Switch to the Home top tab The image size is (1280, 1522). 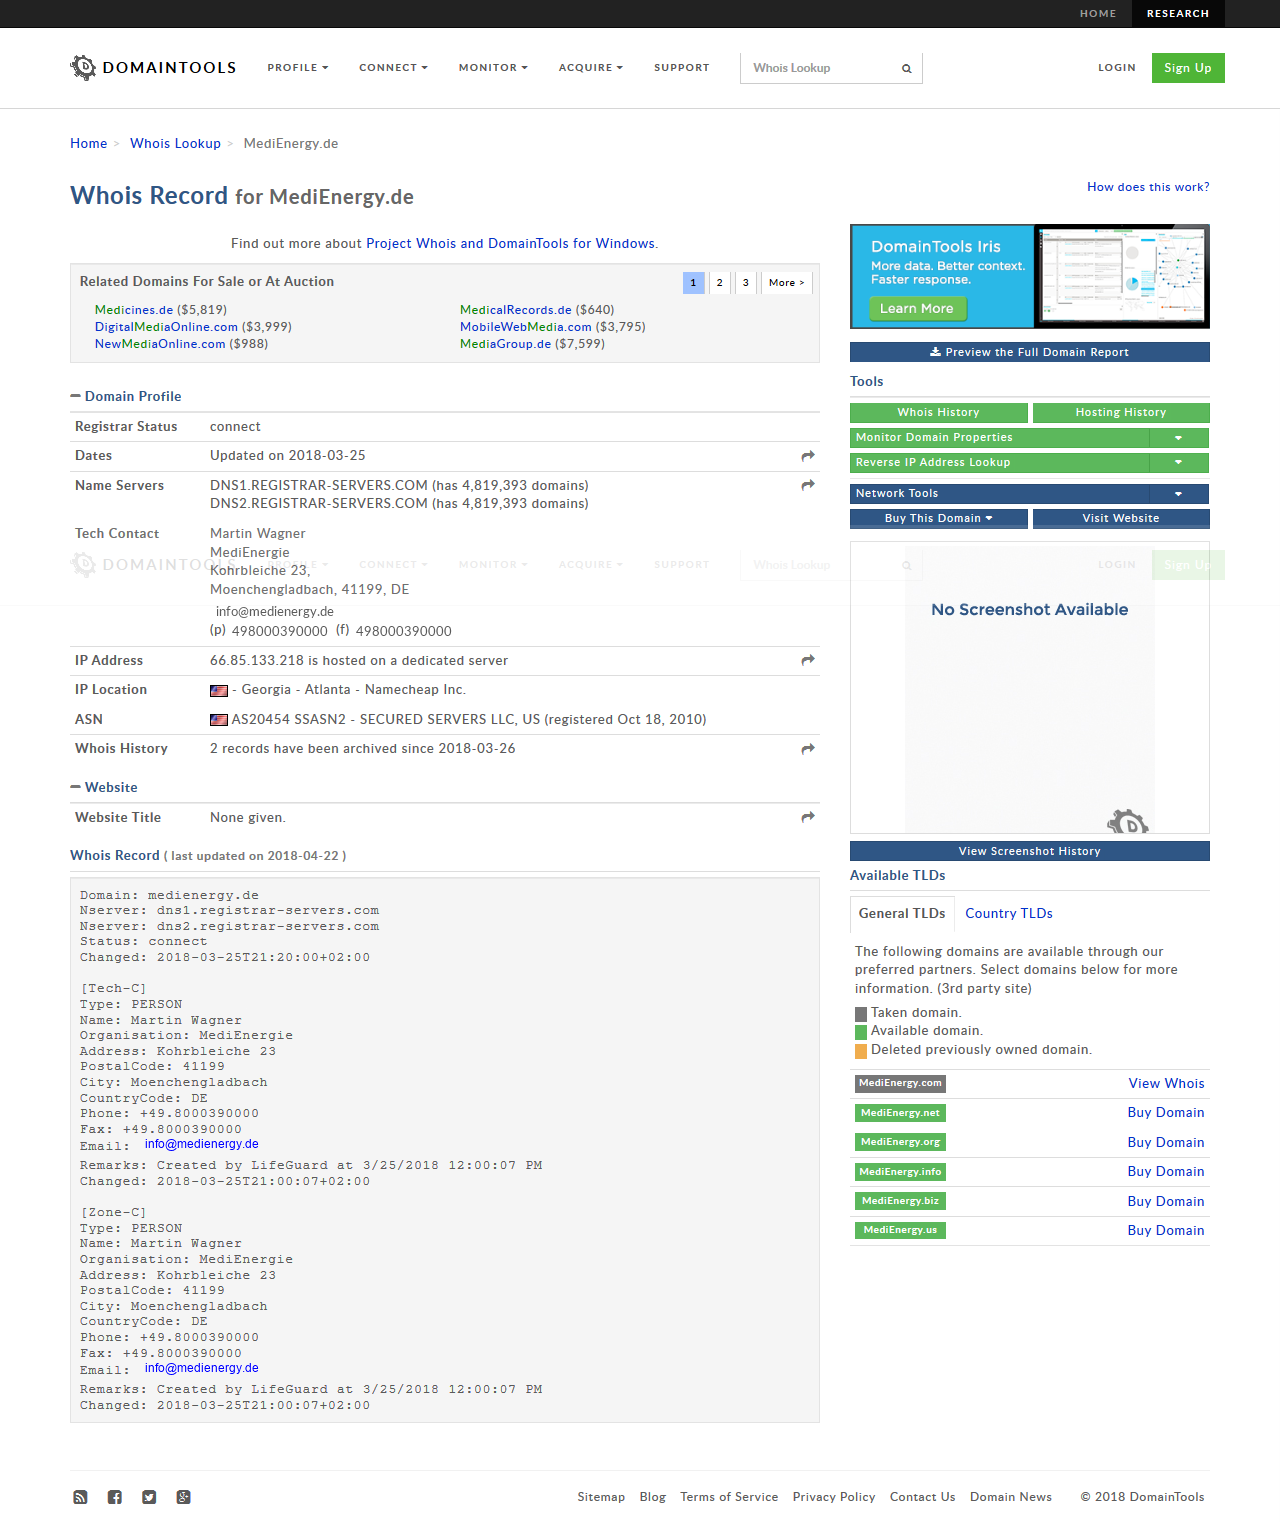pyautogui.click(x=1098, y=14)
